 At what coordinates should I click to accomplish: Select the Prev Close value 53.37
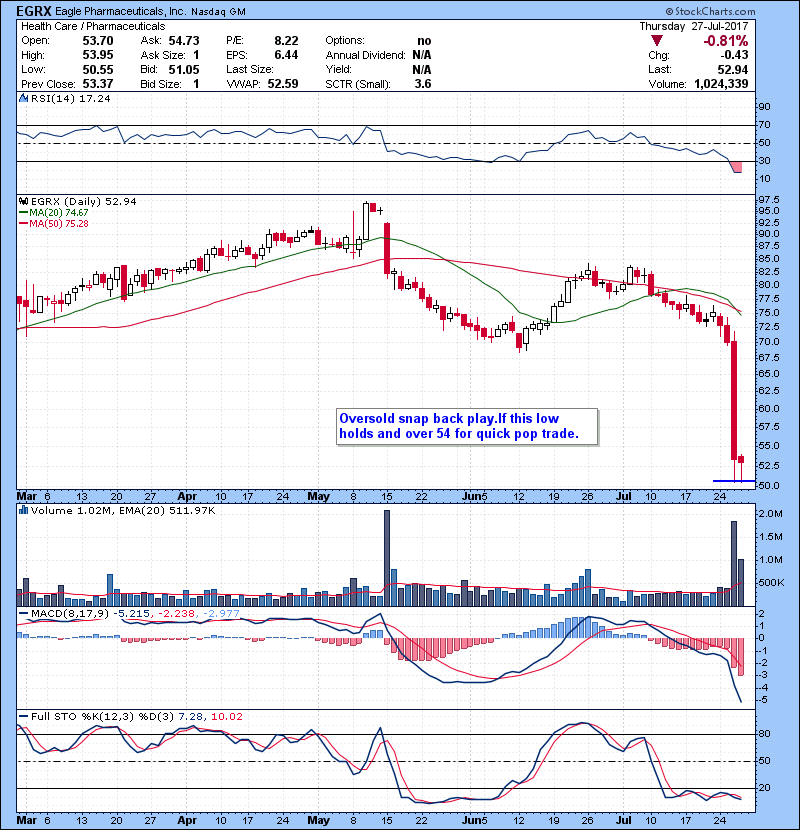click(x=98, y=84)
